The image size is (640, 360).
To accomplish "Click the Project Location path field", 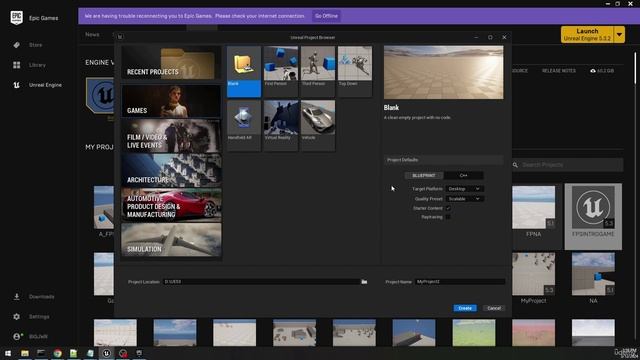I will pos(261,282).
